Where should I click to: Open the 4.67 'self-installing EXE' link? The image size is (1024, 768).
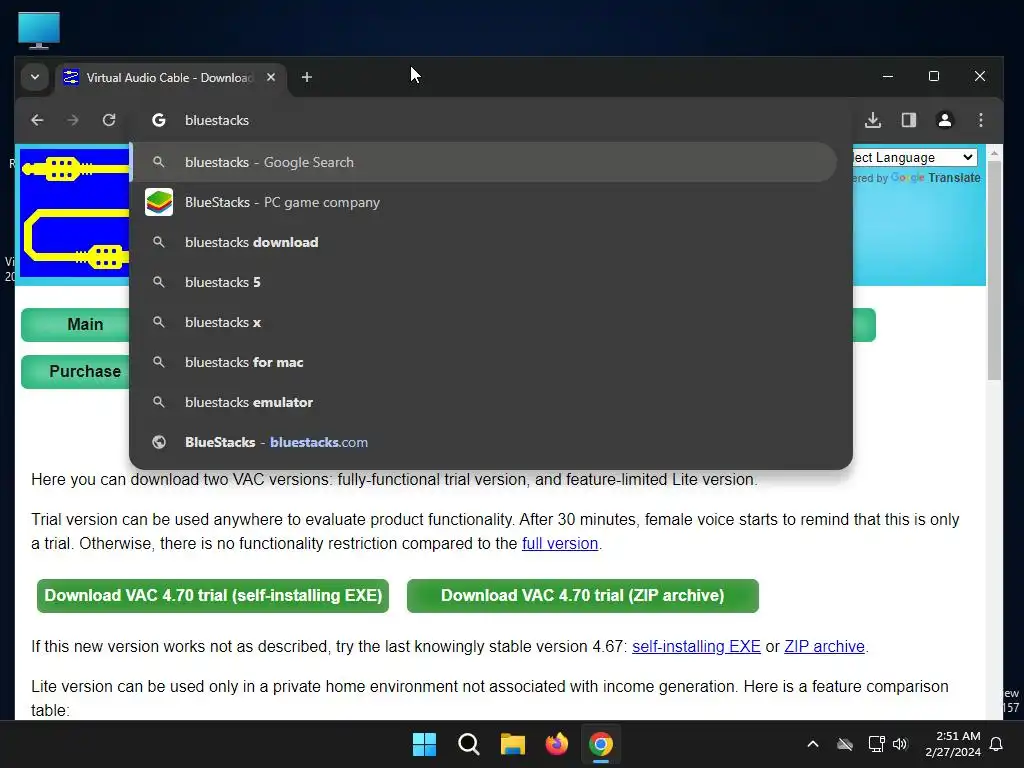(x=696, y=647)
